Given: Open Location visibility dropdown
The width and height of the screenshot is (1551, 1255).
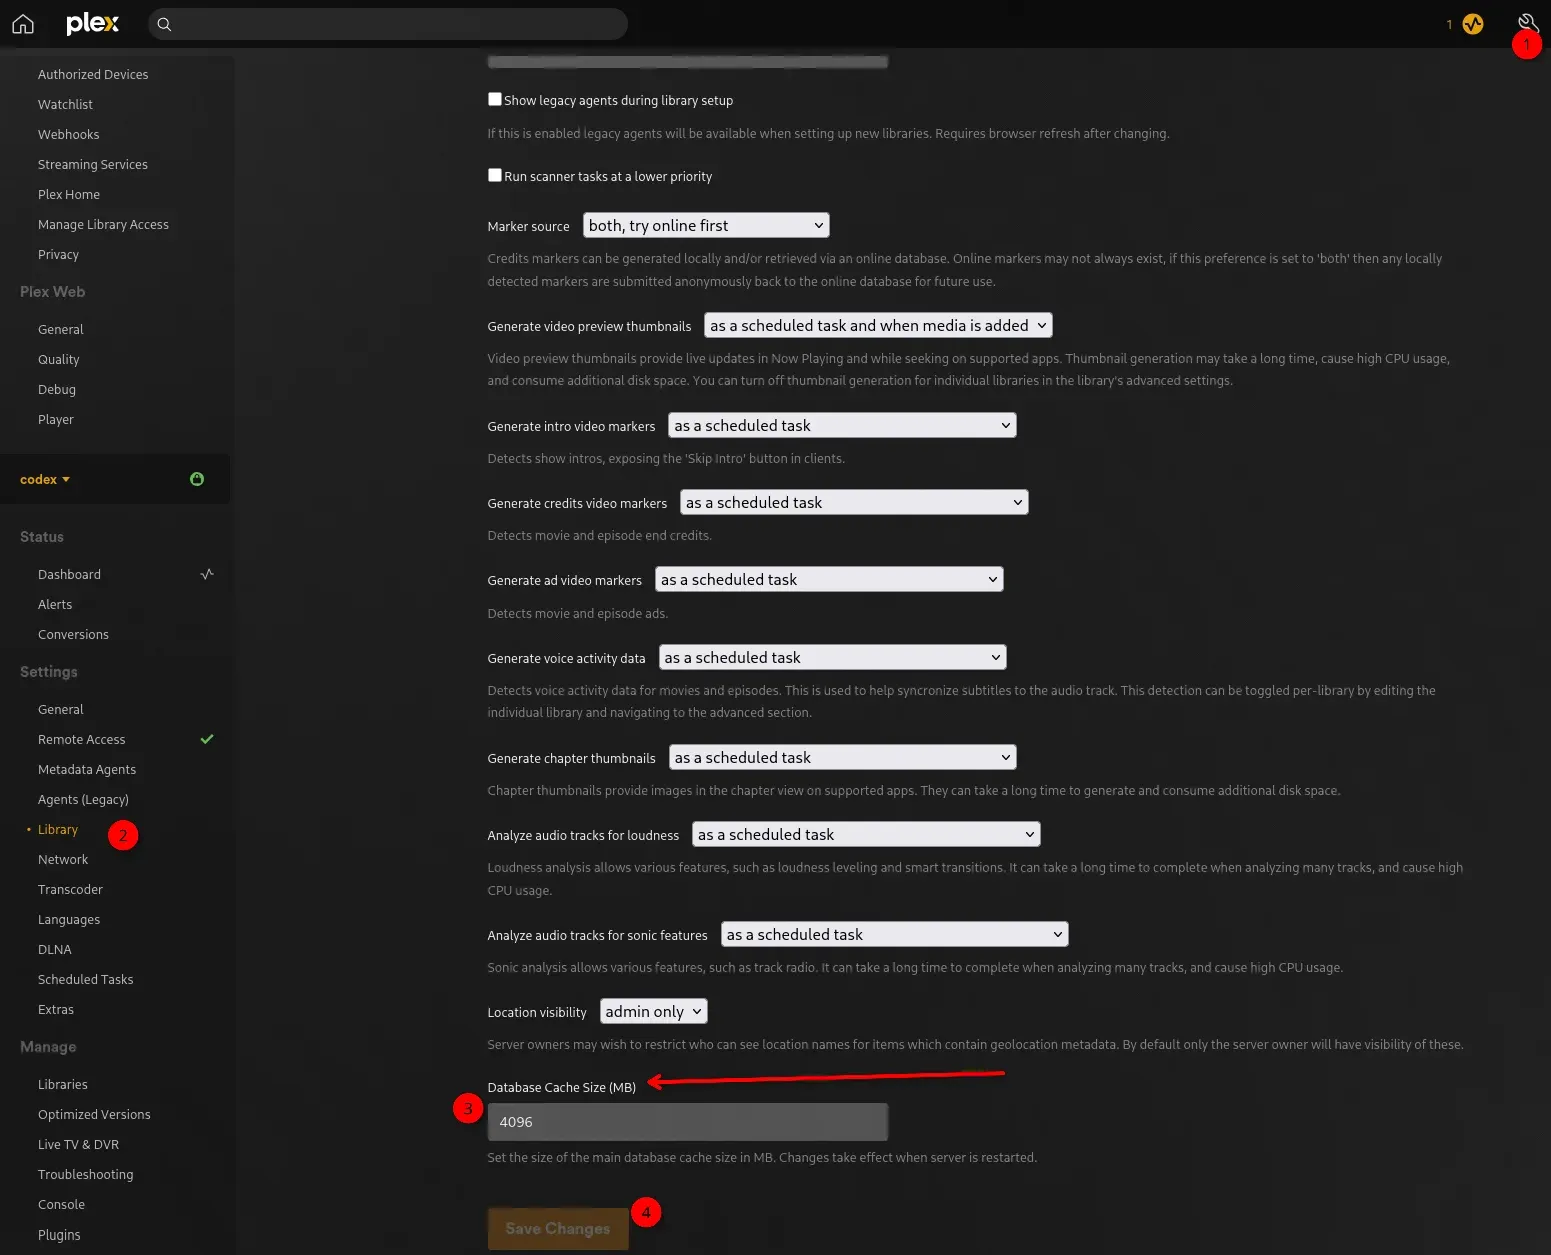Looking at the screenshot, I should pyautogui.click(x=654, y=1011).
